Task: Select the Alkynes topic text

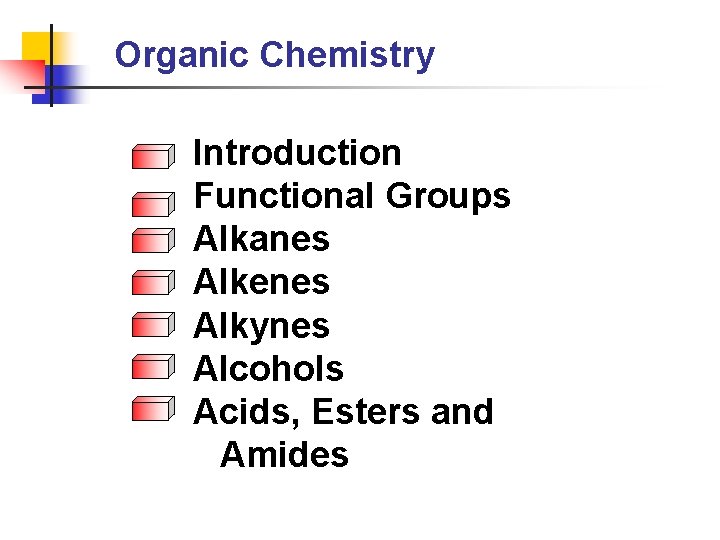Action: click(x=261, y=326)
